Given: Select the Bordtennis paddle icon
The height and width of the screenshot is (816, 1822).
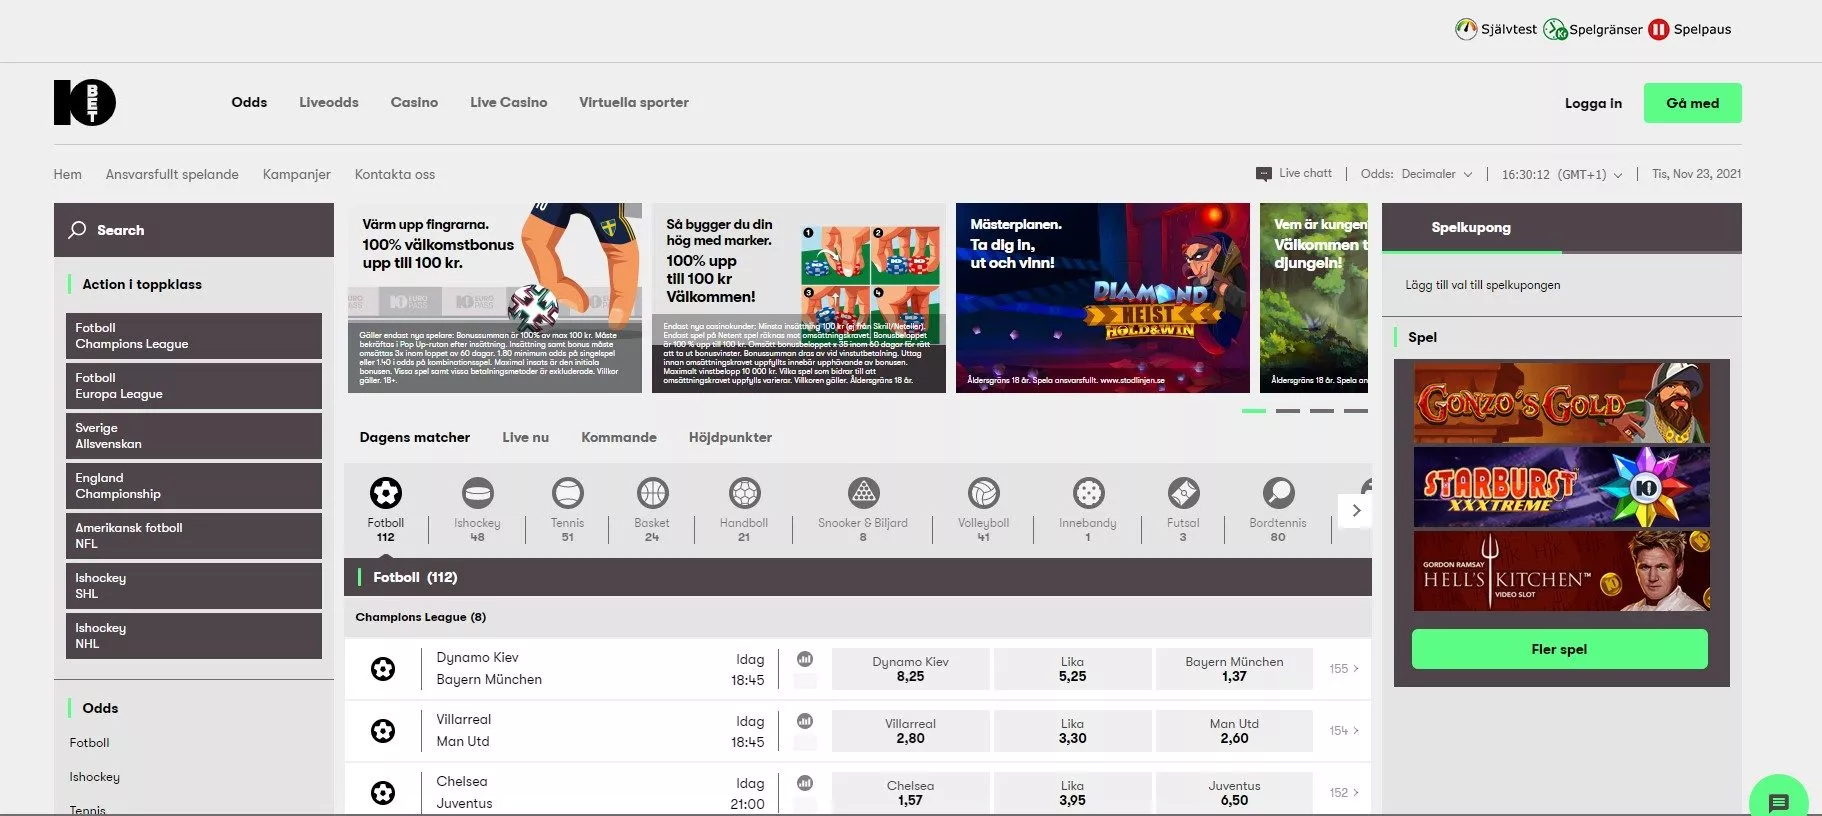Looking at the screenshot, I should coord(1278,492).
